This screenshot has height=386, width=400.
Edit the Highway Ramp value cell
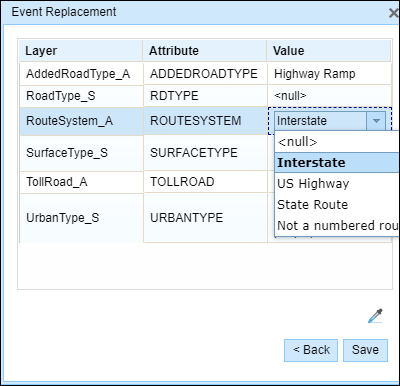click(329, 74)
